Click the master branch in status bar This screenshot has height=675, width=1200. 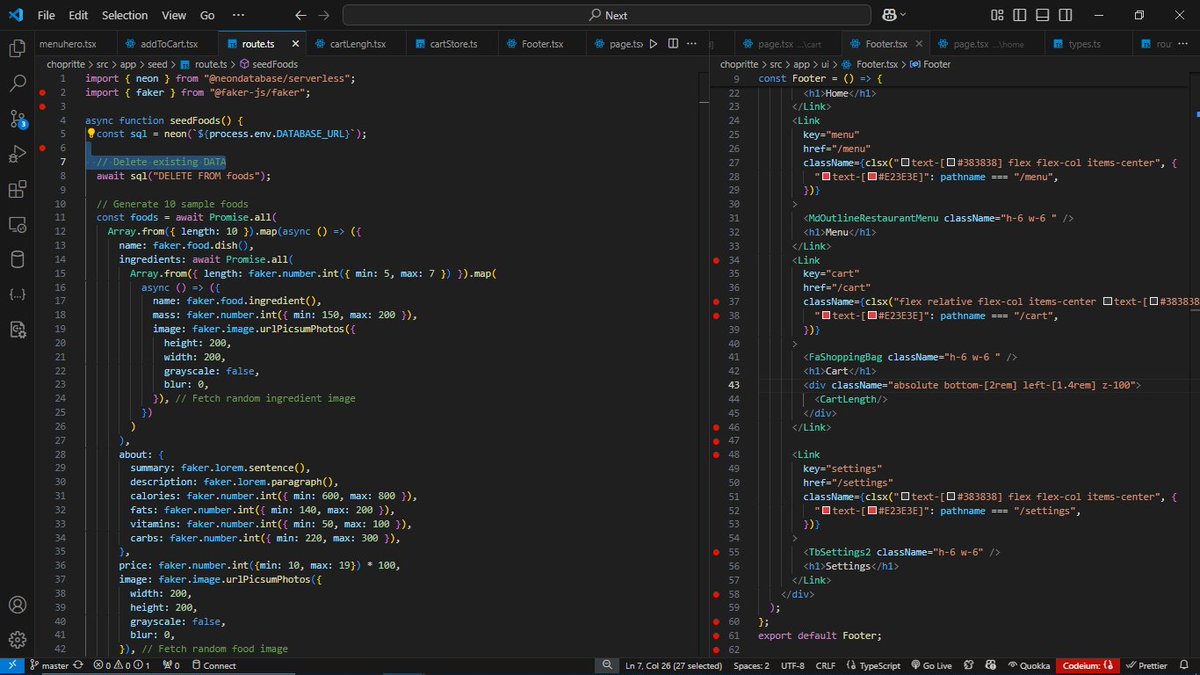click(49, 665)
